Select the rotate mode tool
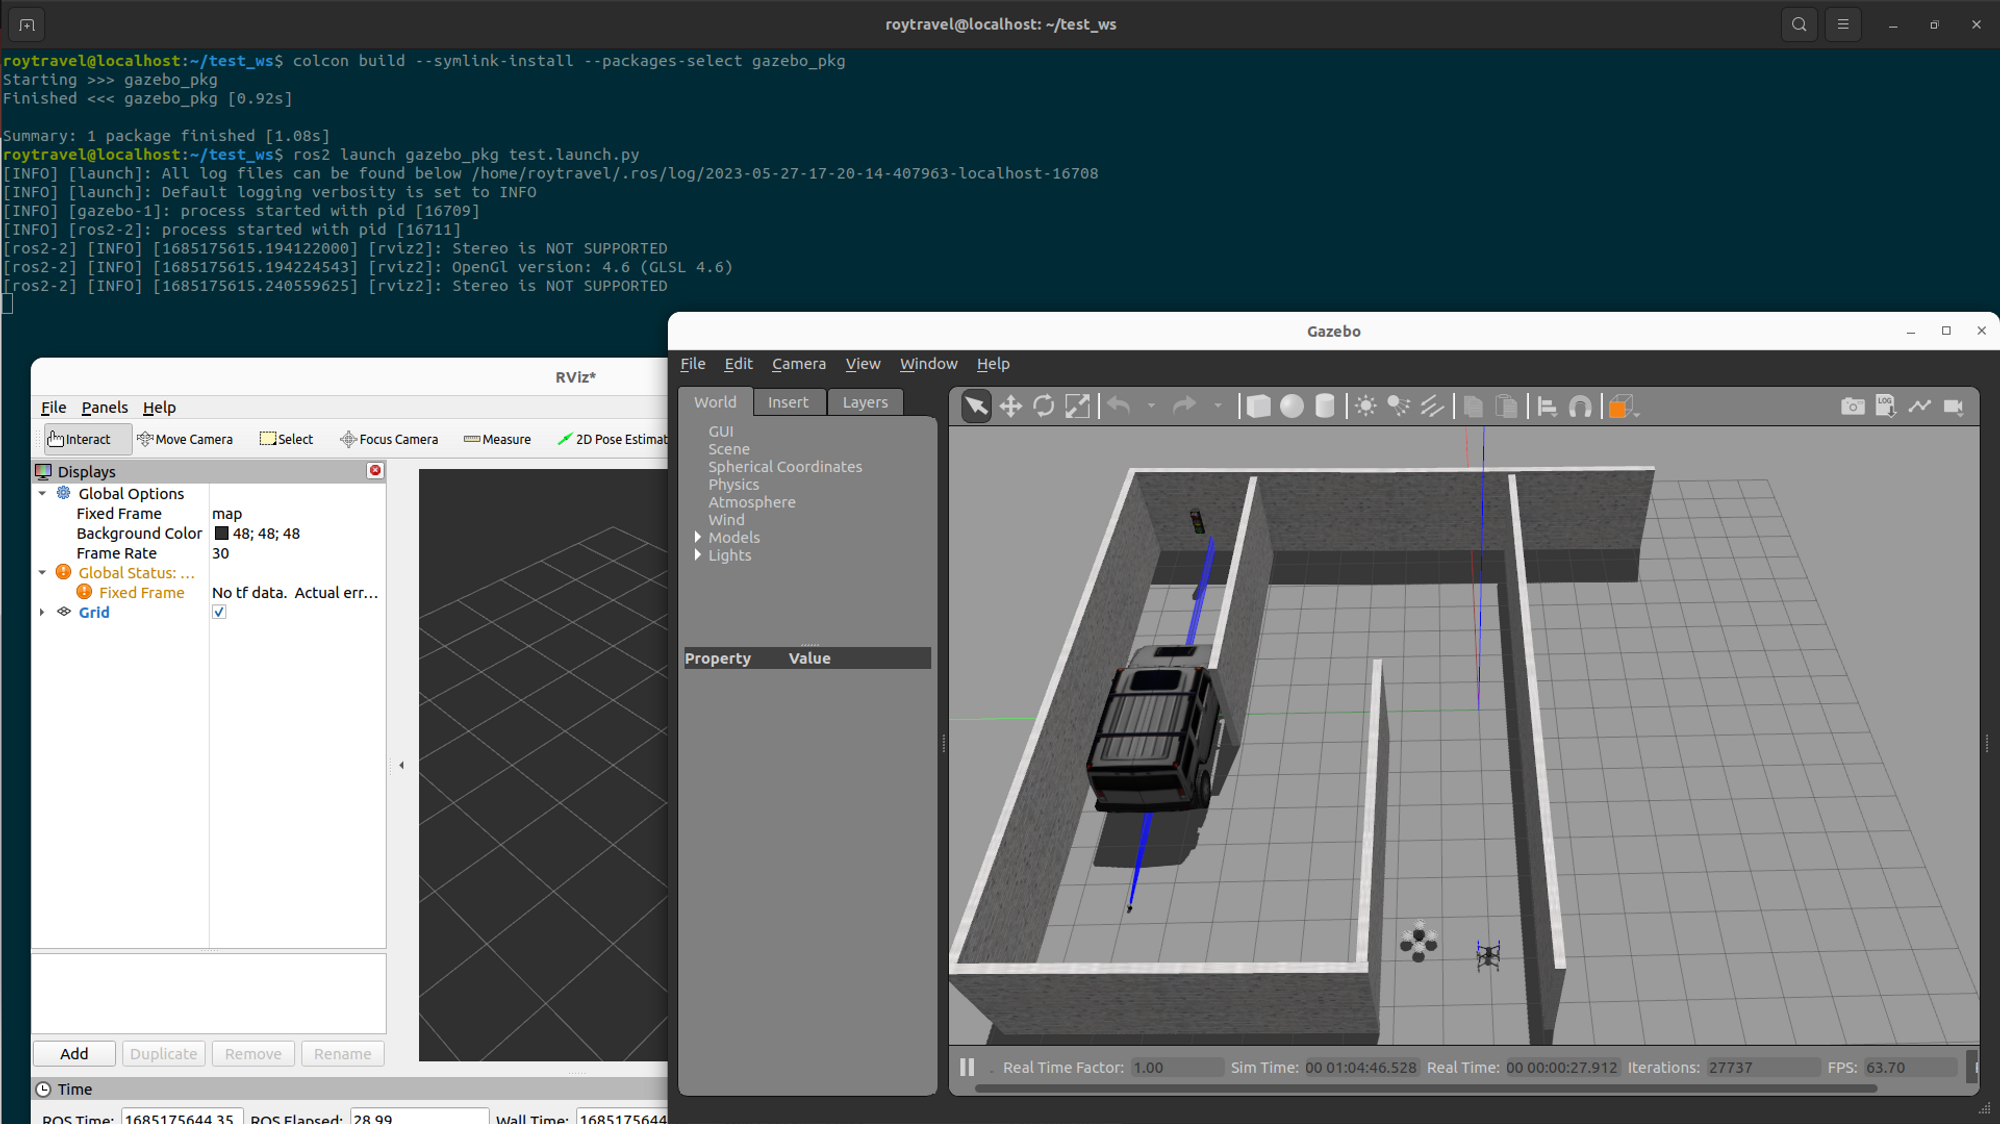This screenshot has height=1124, width=2000. pyautogui.click(x=1043, y=406)
